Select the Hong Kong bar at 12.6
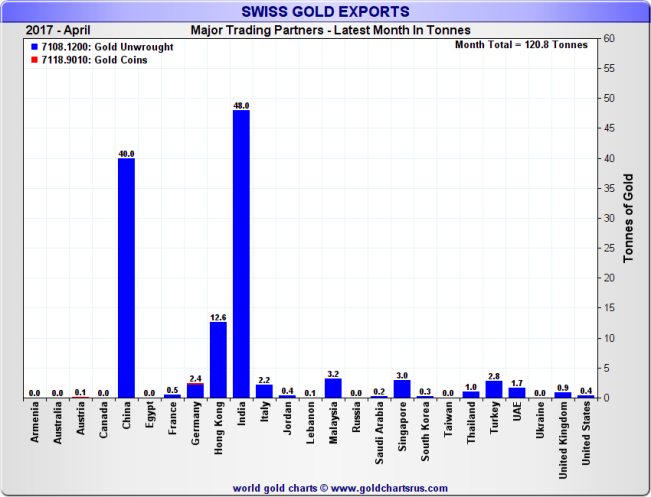The width and height of the screenshot is (651, 497). (x=218, y=360)
